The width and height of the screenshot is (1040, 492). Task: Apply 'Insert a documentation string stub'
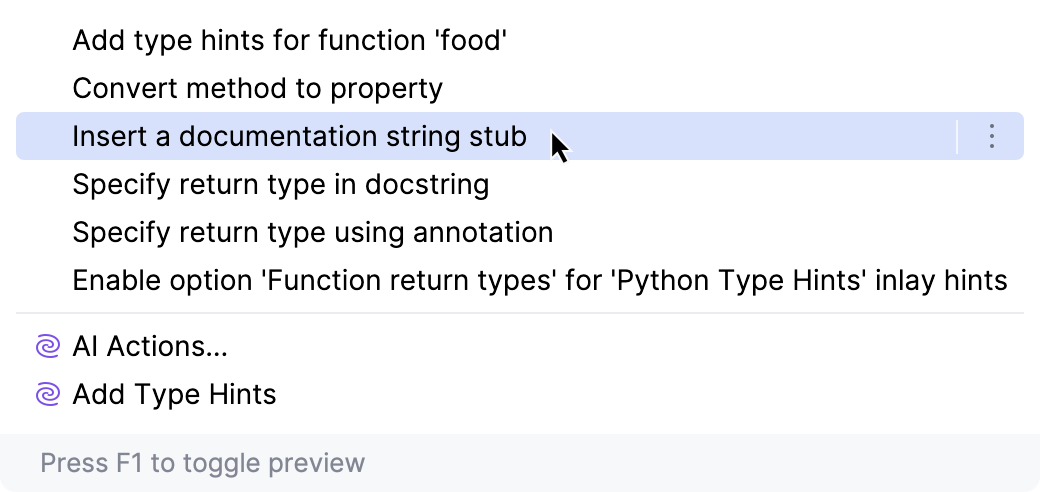click(x=299, y=136)
